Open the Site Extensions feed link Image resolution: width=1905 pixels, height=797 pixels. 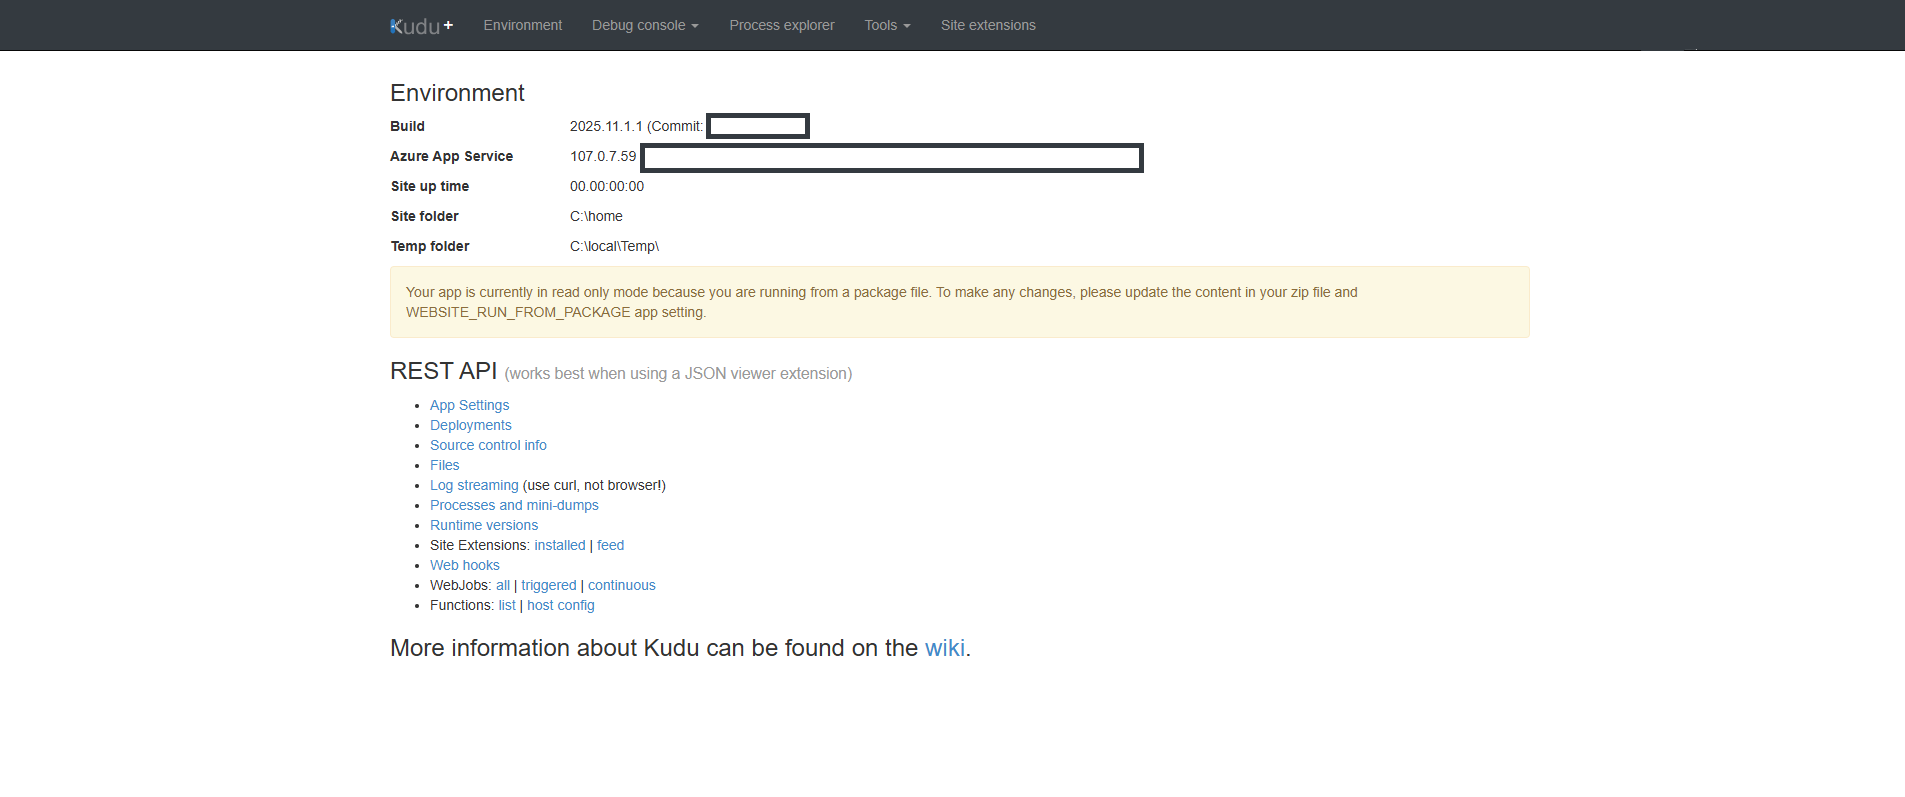click(x=610, y=545)
